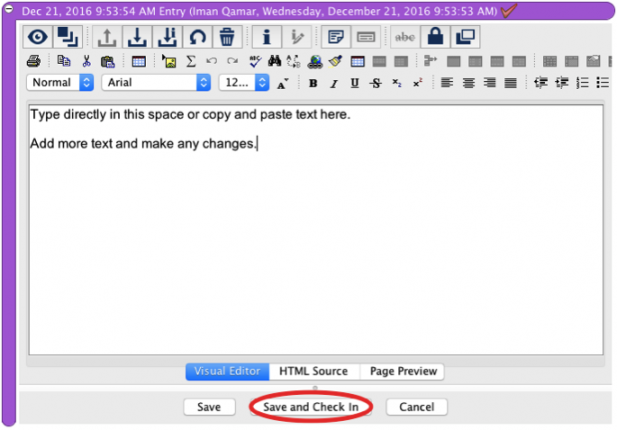The height and width of the screenshot is (430, 617).
Task: Click the Cancel button
Action: pyautogui.click(x=417, y=407)
